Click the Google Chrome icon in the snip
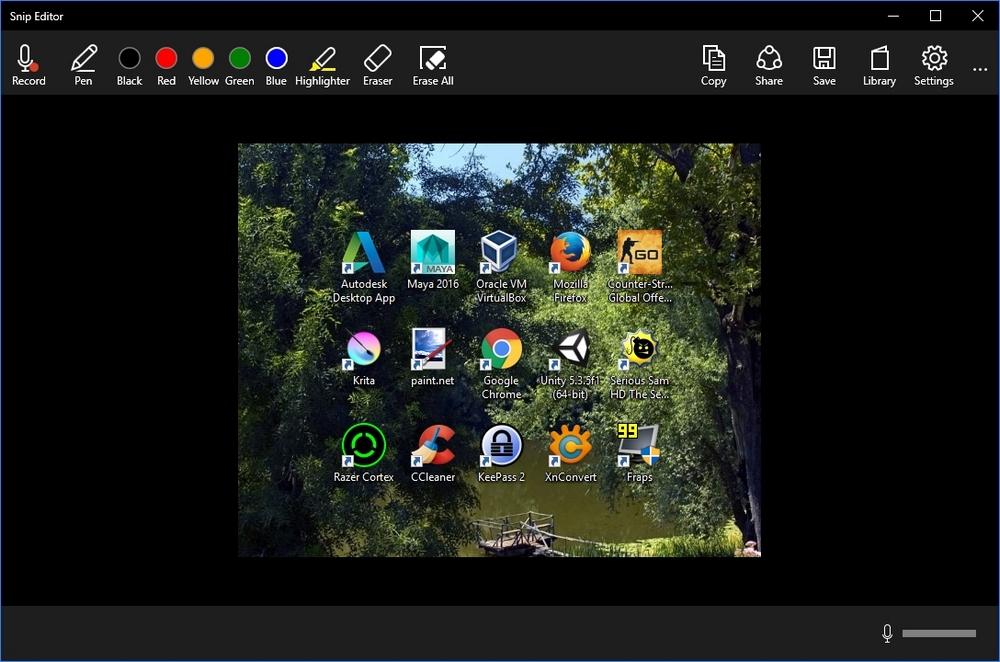 pyautogui.click(x=501, y=350)
